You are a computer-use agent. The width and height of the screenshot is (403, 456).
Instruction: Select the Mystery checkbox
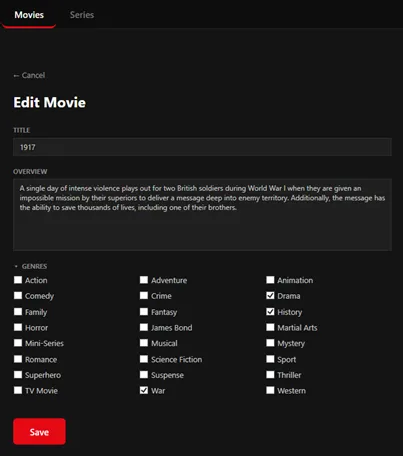click(270, 343)
